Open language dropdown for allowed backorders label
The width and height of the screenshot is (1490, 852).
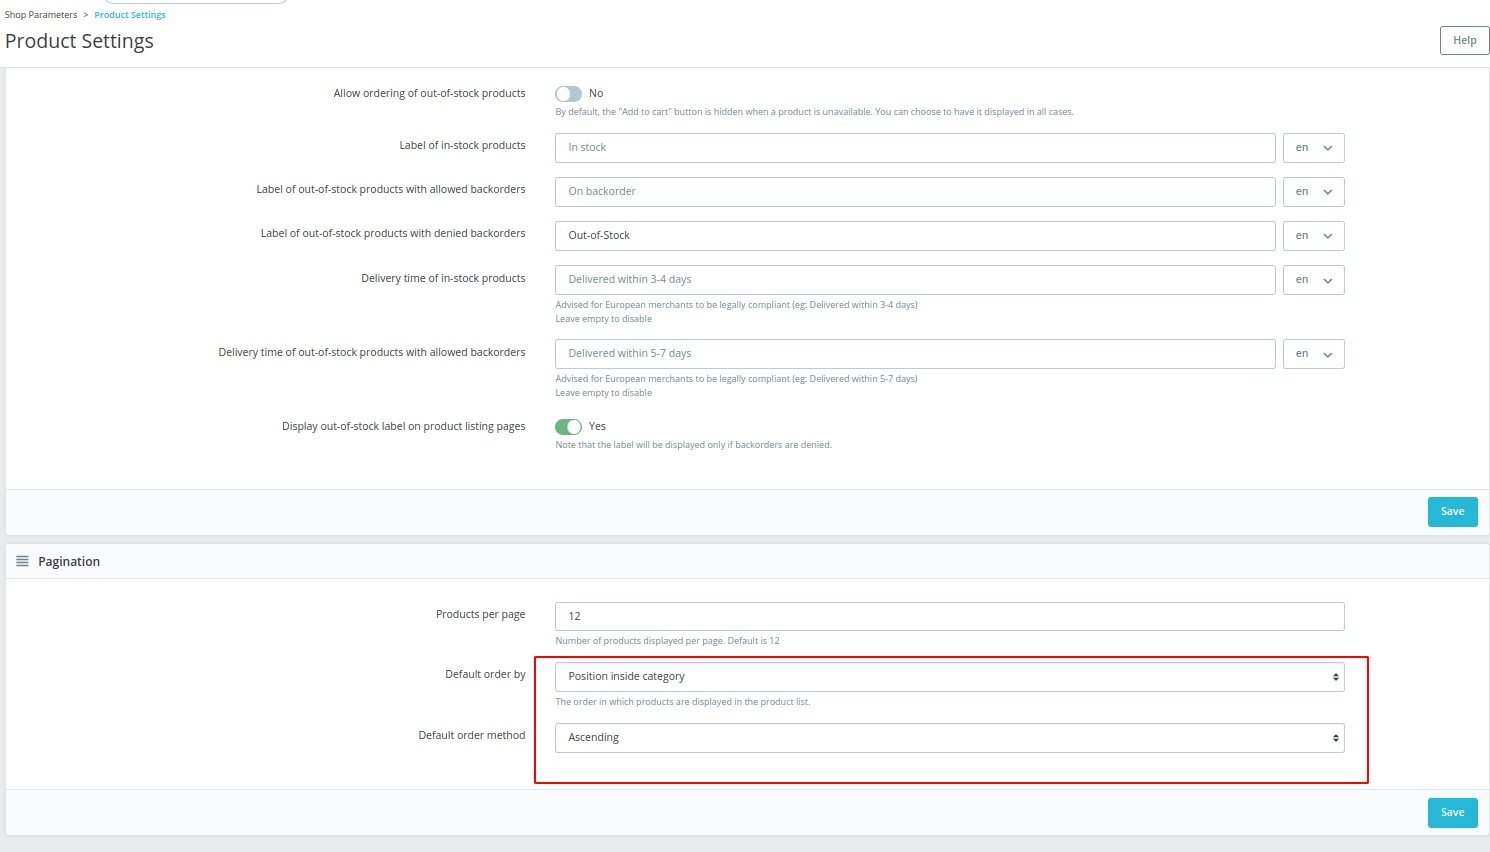click(x=1313, y=192)
